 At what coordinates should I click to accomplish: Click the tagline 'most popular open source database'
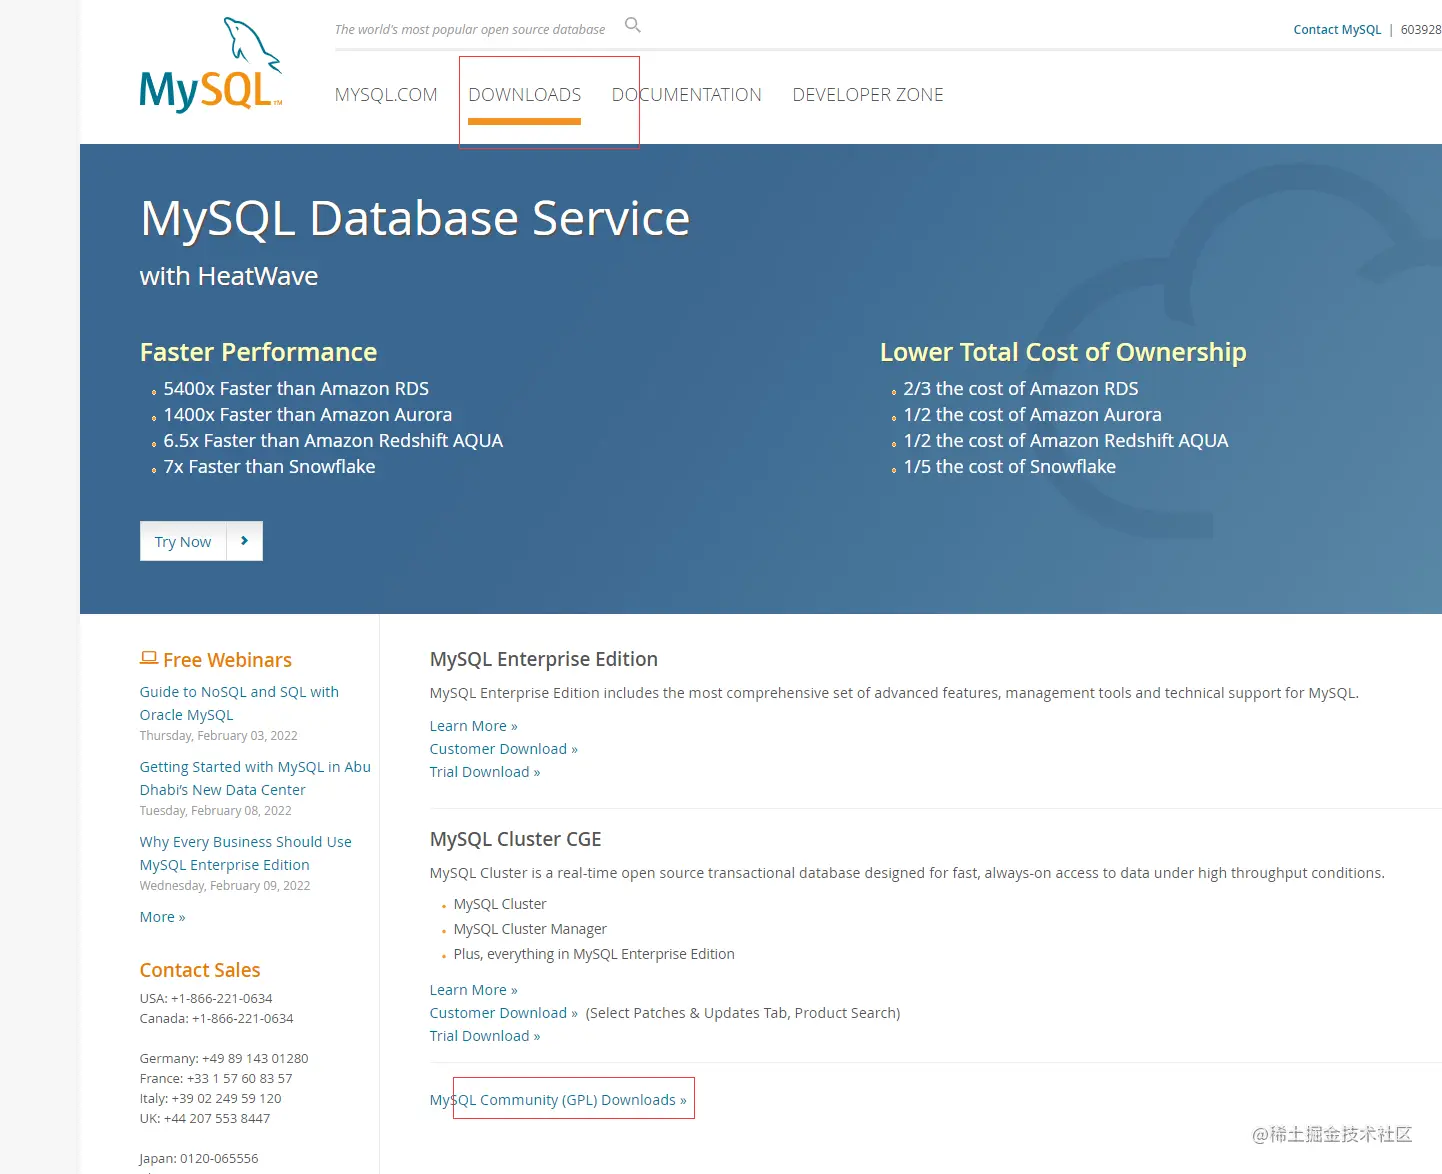click(x=503, y=30)
